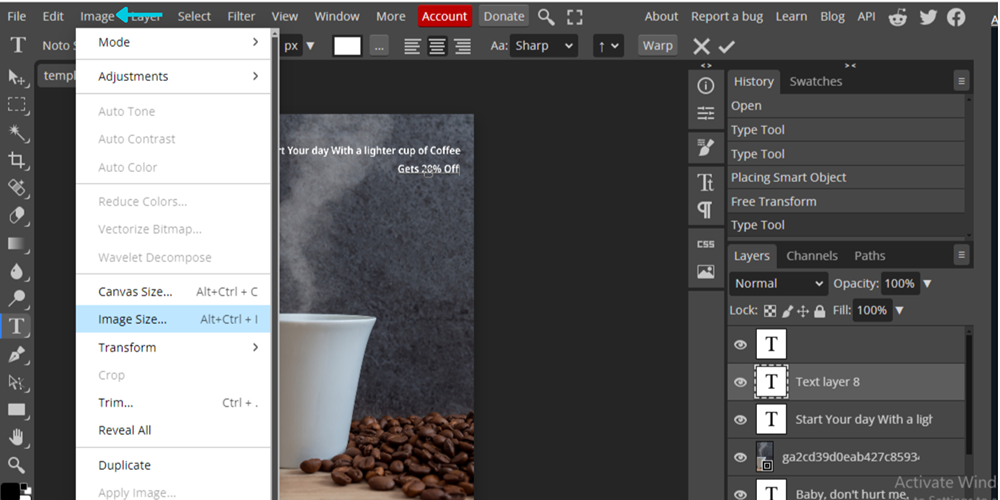Select the Blur tool
This screenshot has height=500, width=1000.
tap(16, 271)
